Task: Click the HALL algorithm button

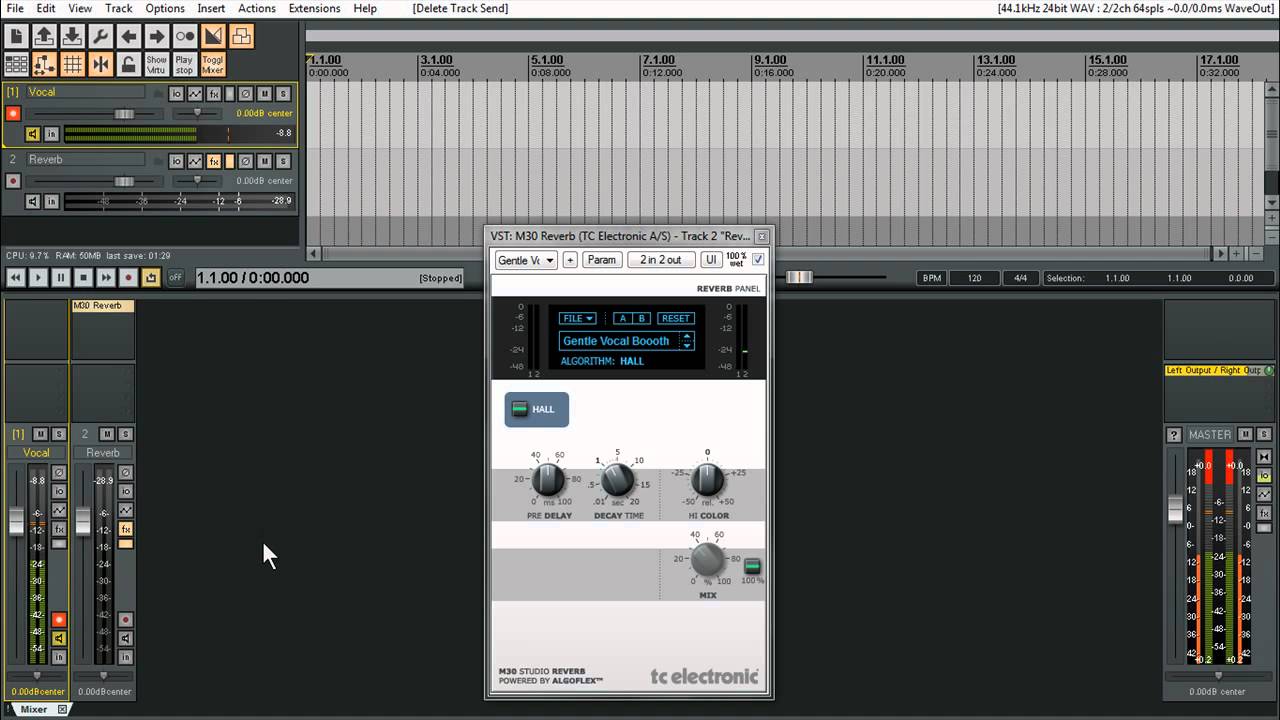Action: coord(536,409)
